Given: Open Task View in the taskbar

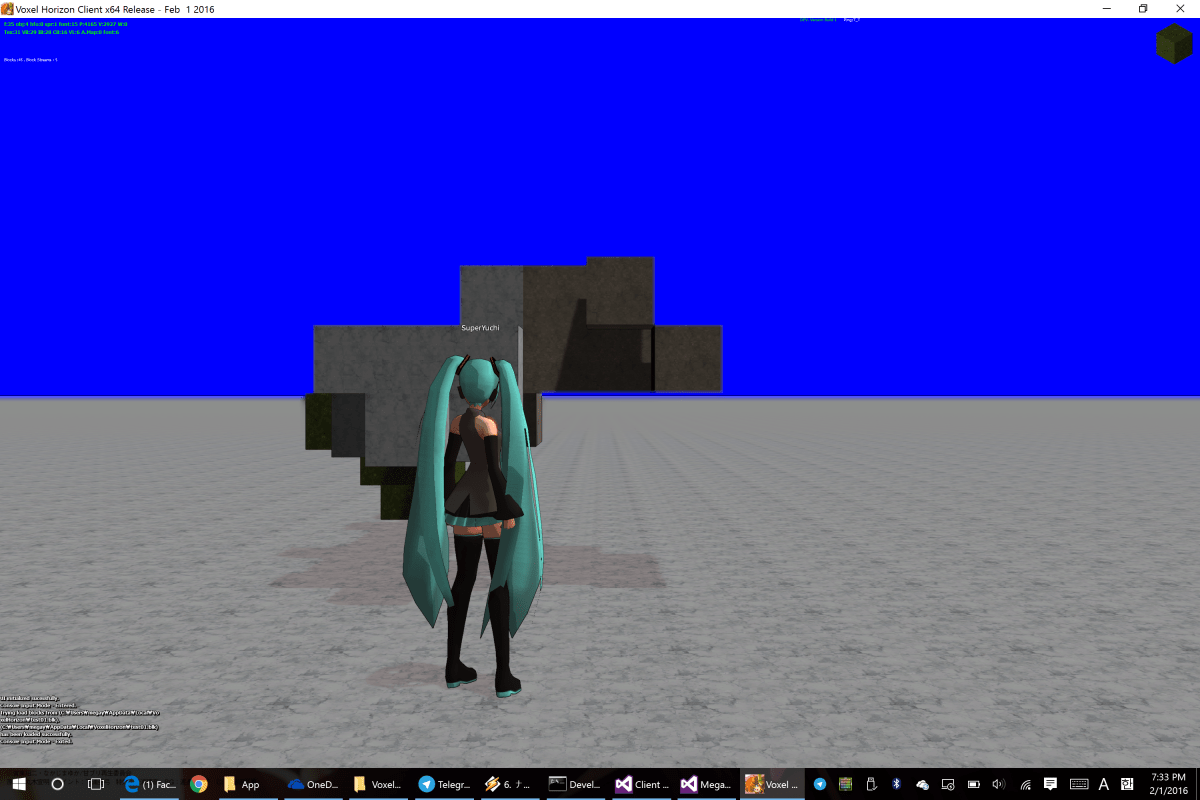Looking at the screenshot, I should point(96,784).
